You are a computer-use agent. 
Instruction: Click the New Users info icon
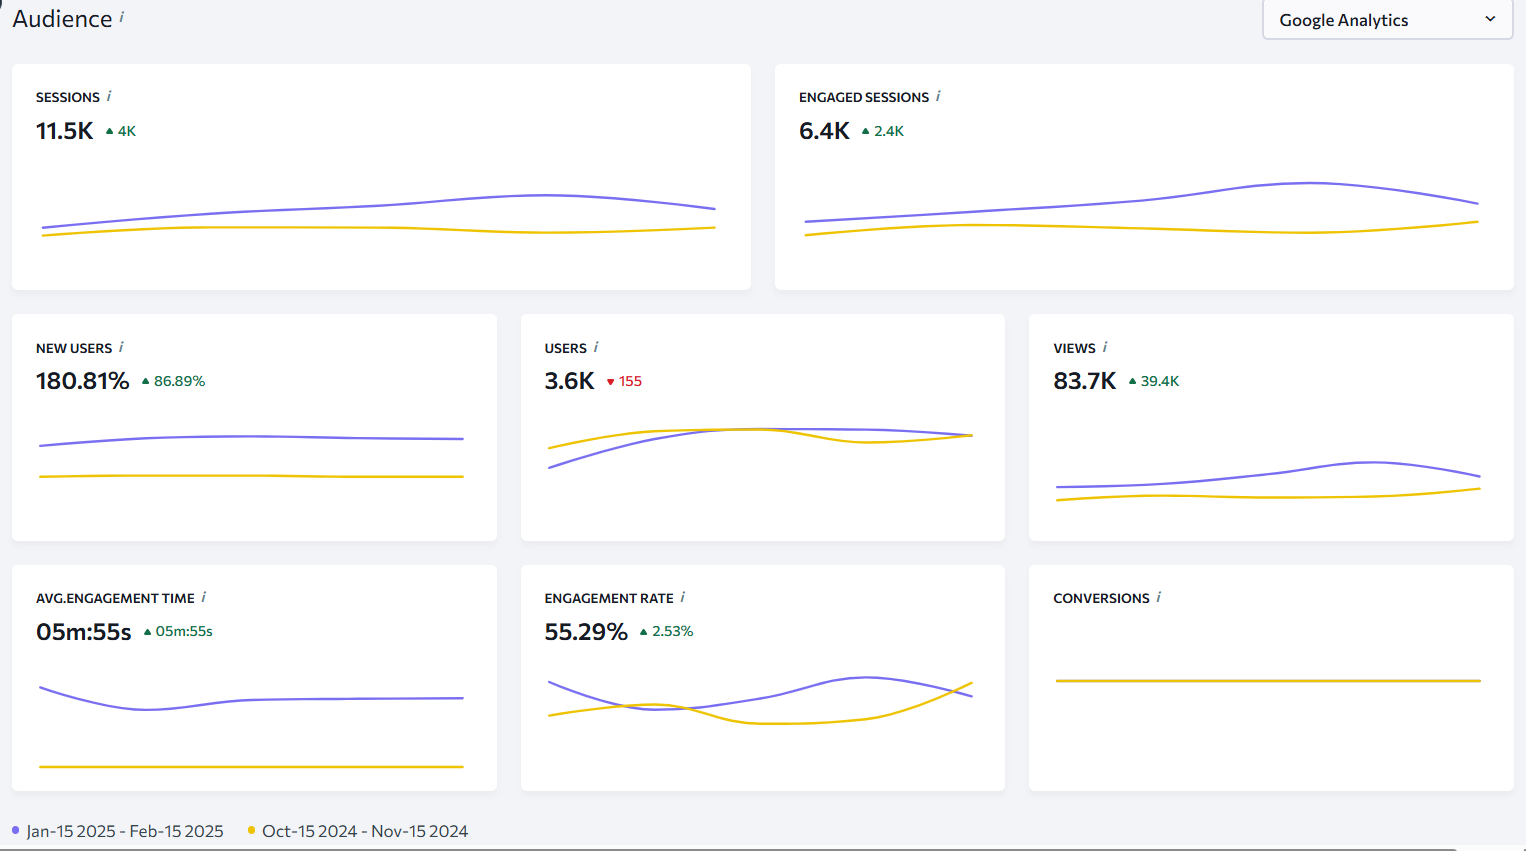point(121,347)
